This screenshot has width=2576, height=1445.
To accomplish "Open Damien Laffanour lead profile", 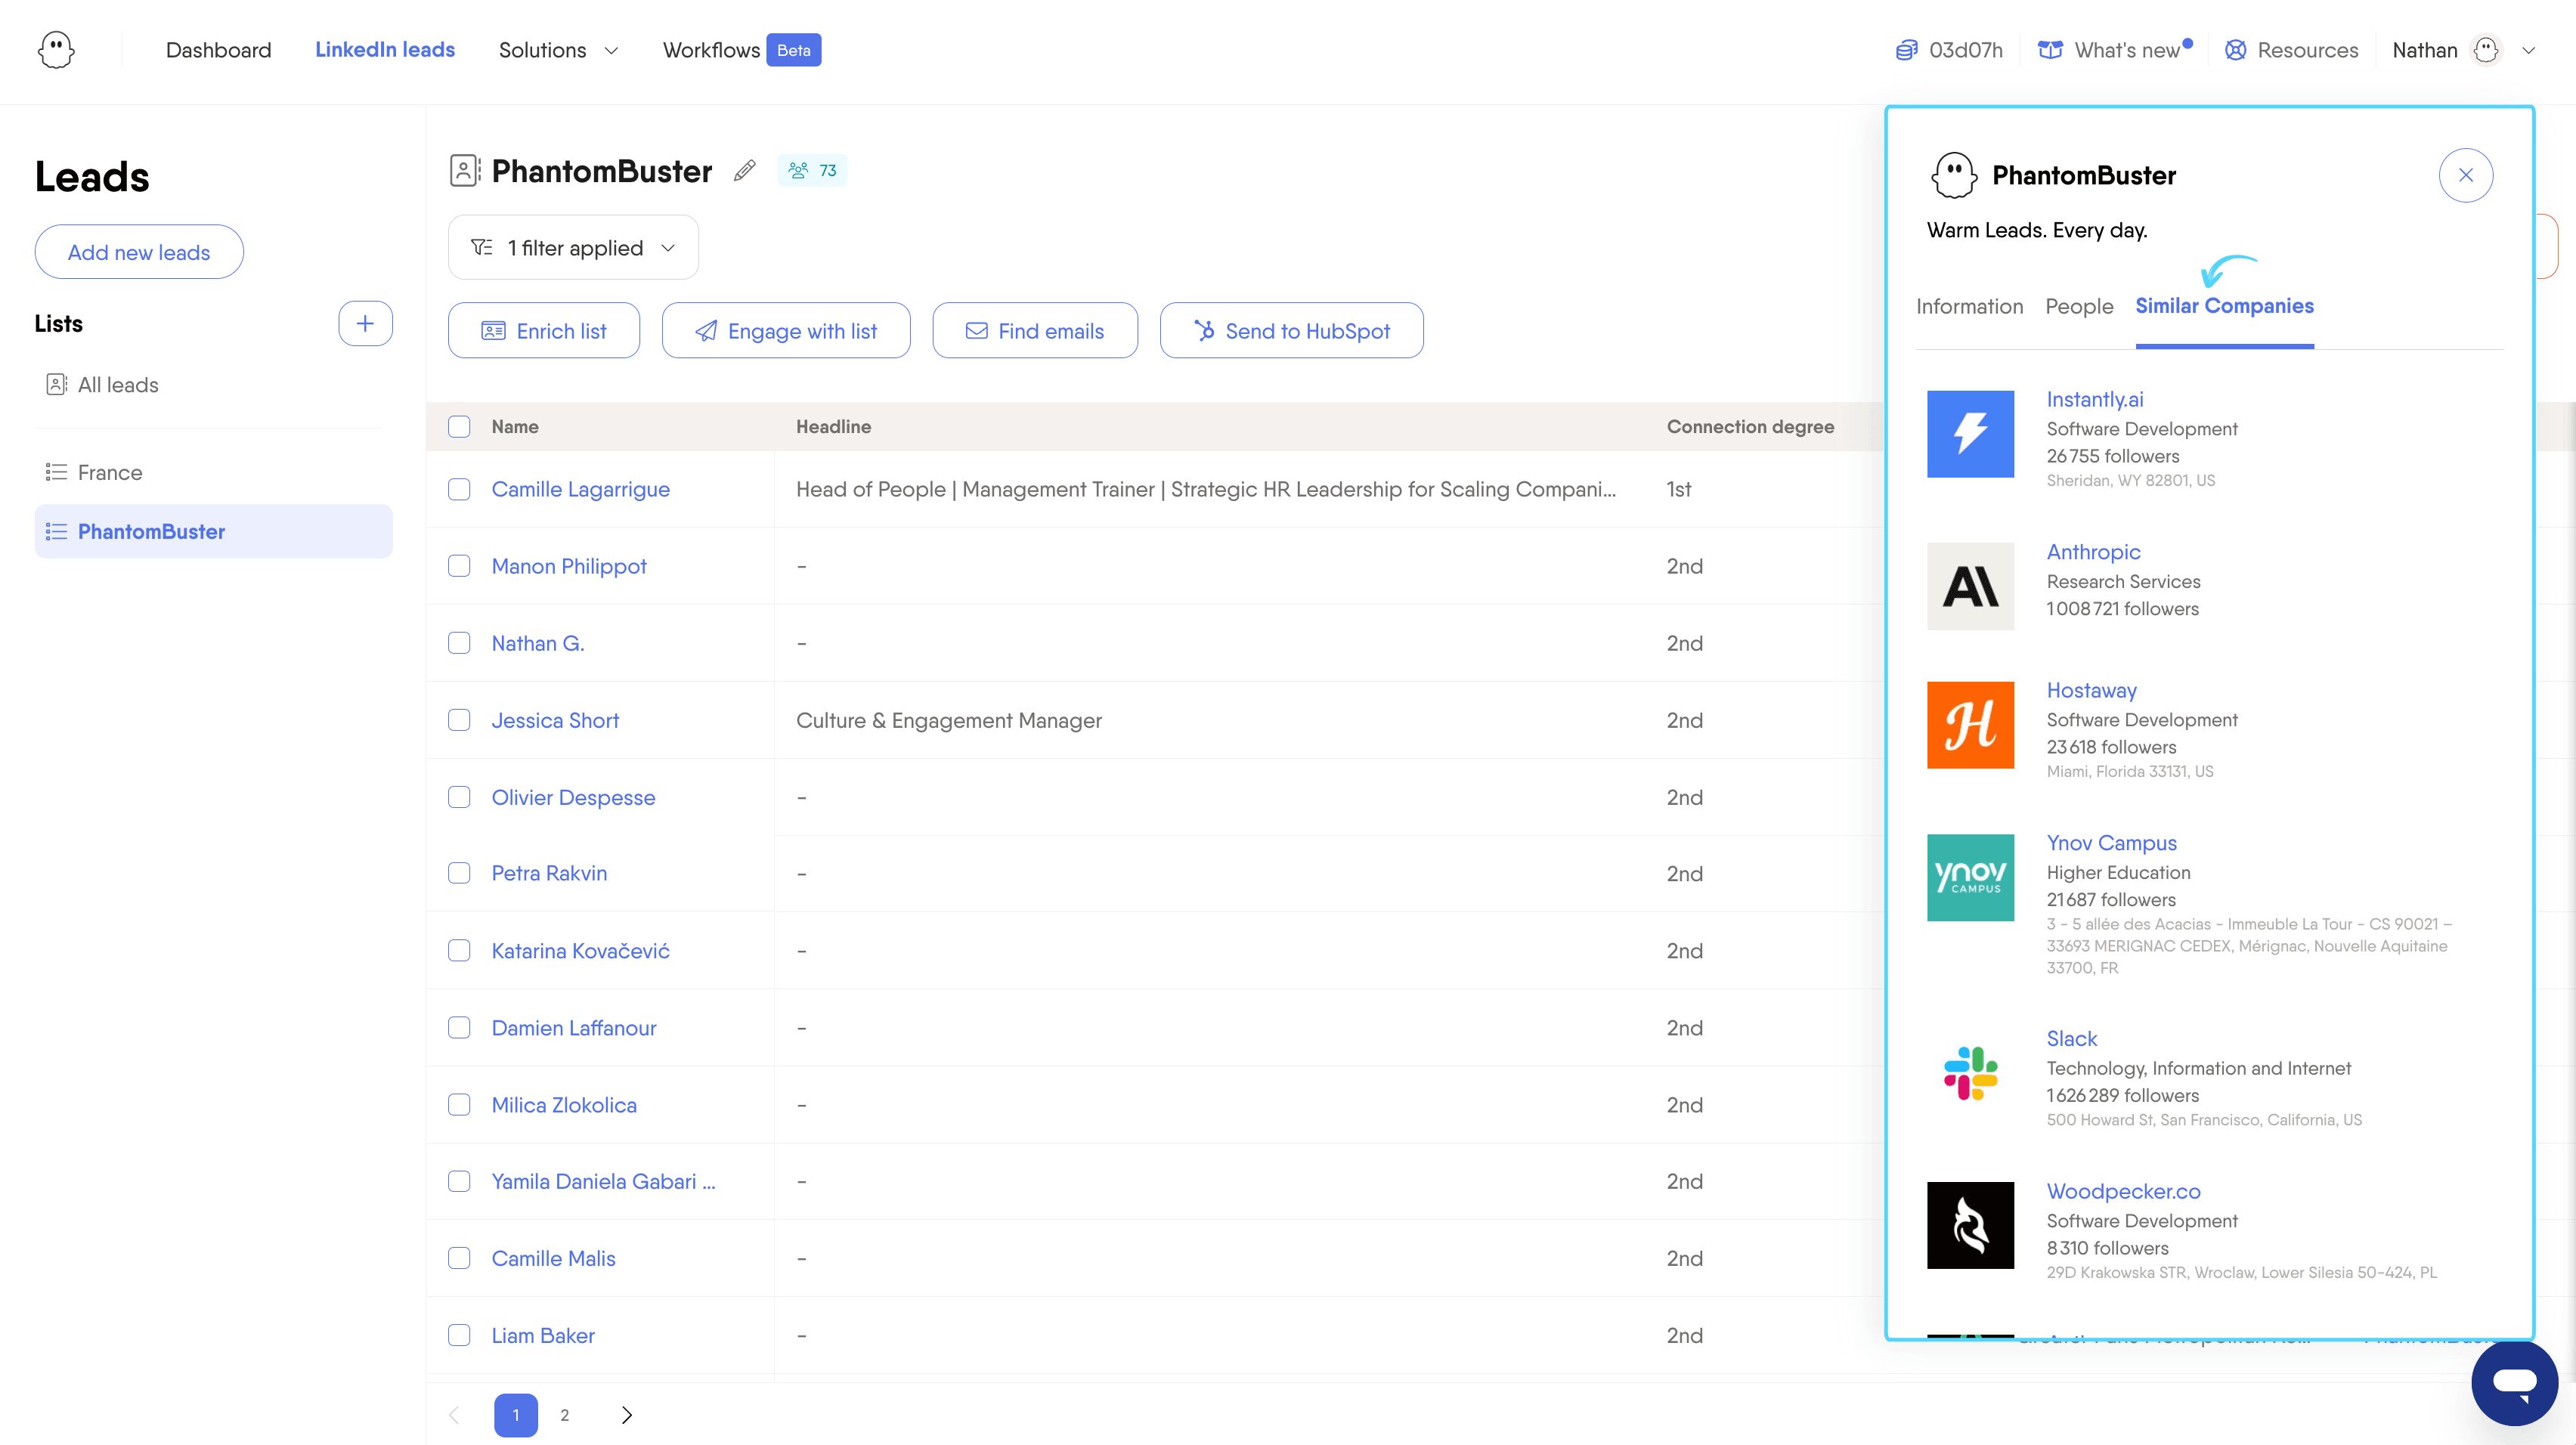I will tap(574, 1028).
